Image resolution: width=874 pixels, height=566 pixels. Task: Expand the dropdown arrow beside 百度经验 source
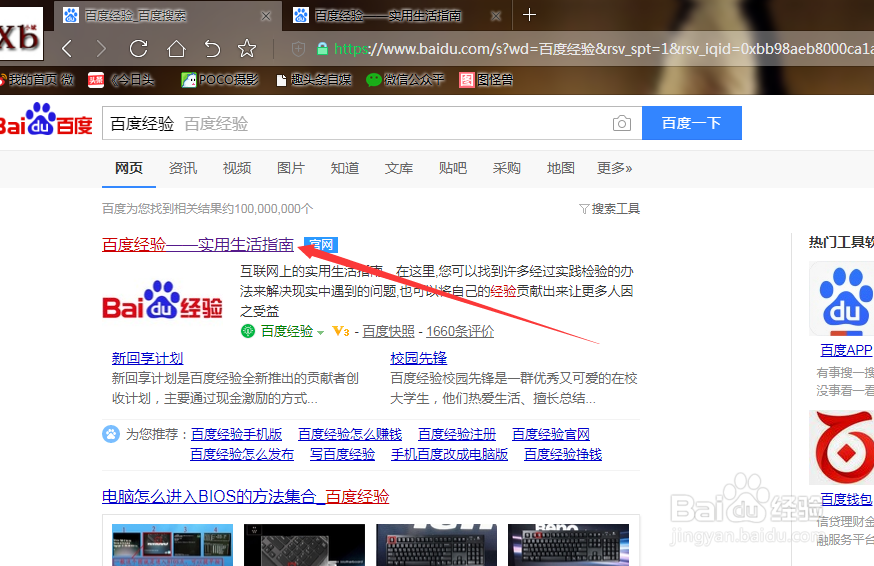point(321,332)
